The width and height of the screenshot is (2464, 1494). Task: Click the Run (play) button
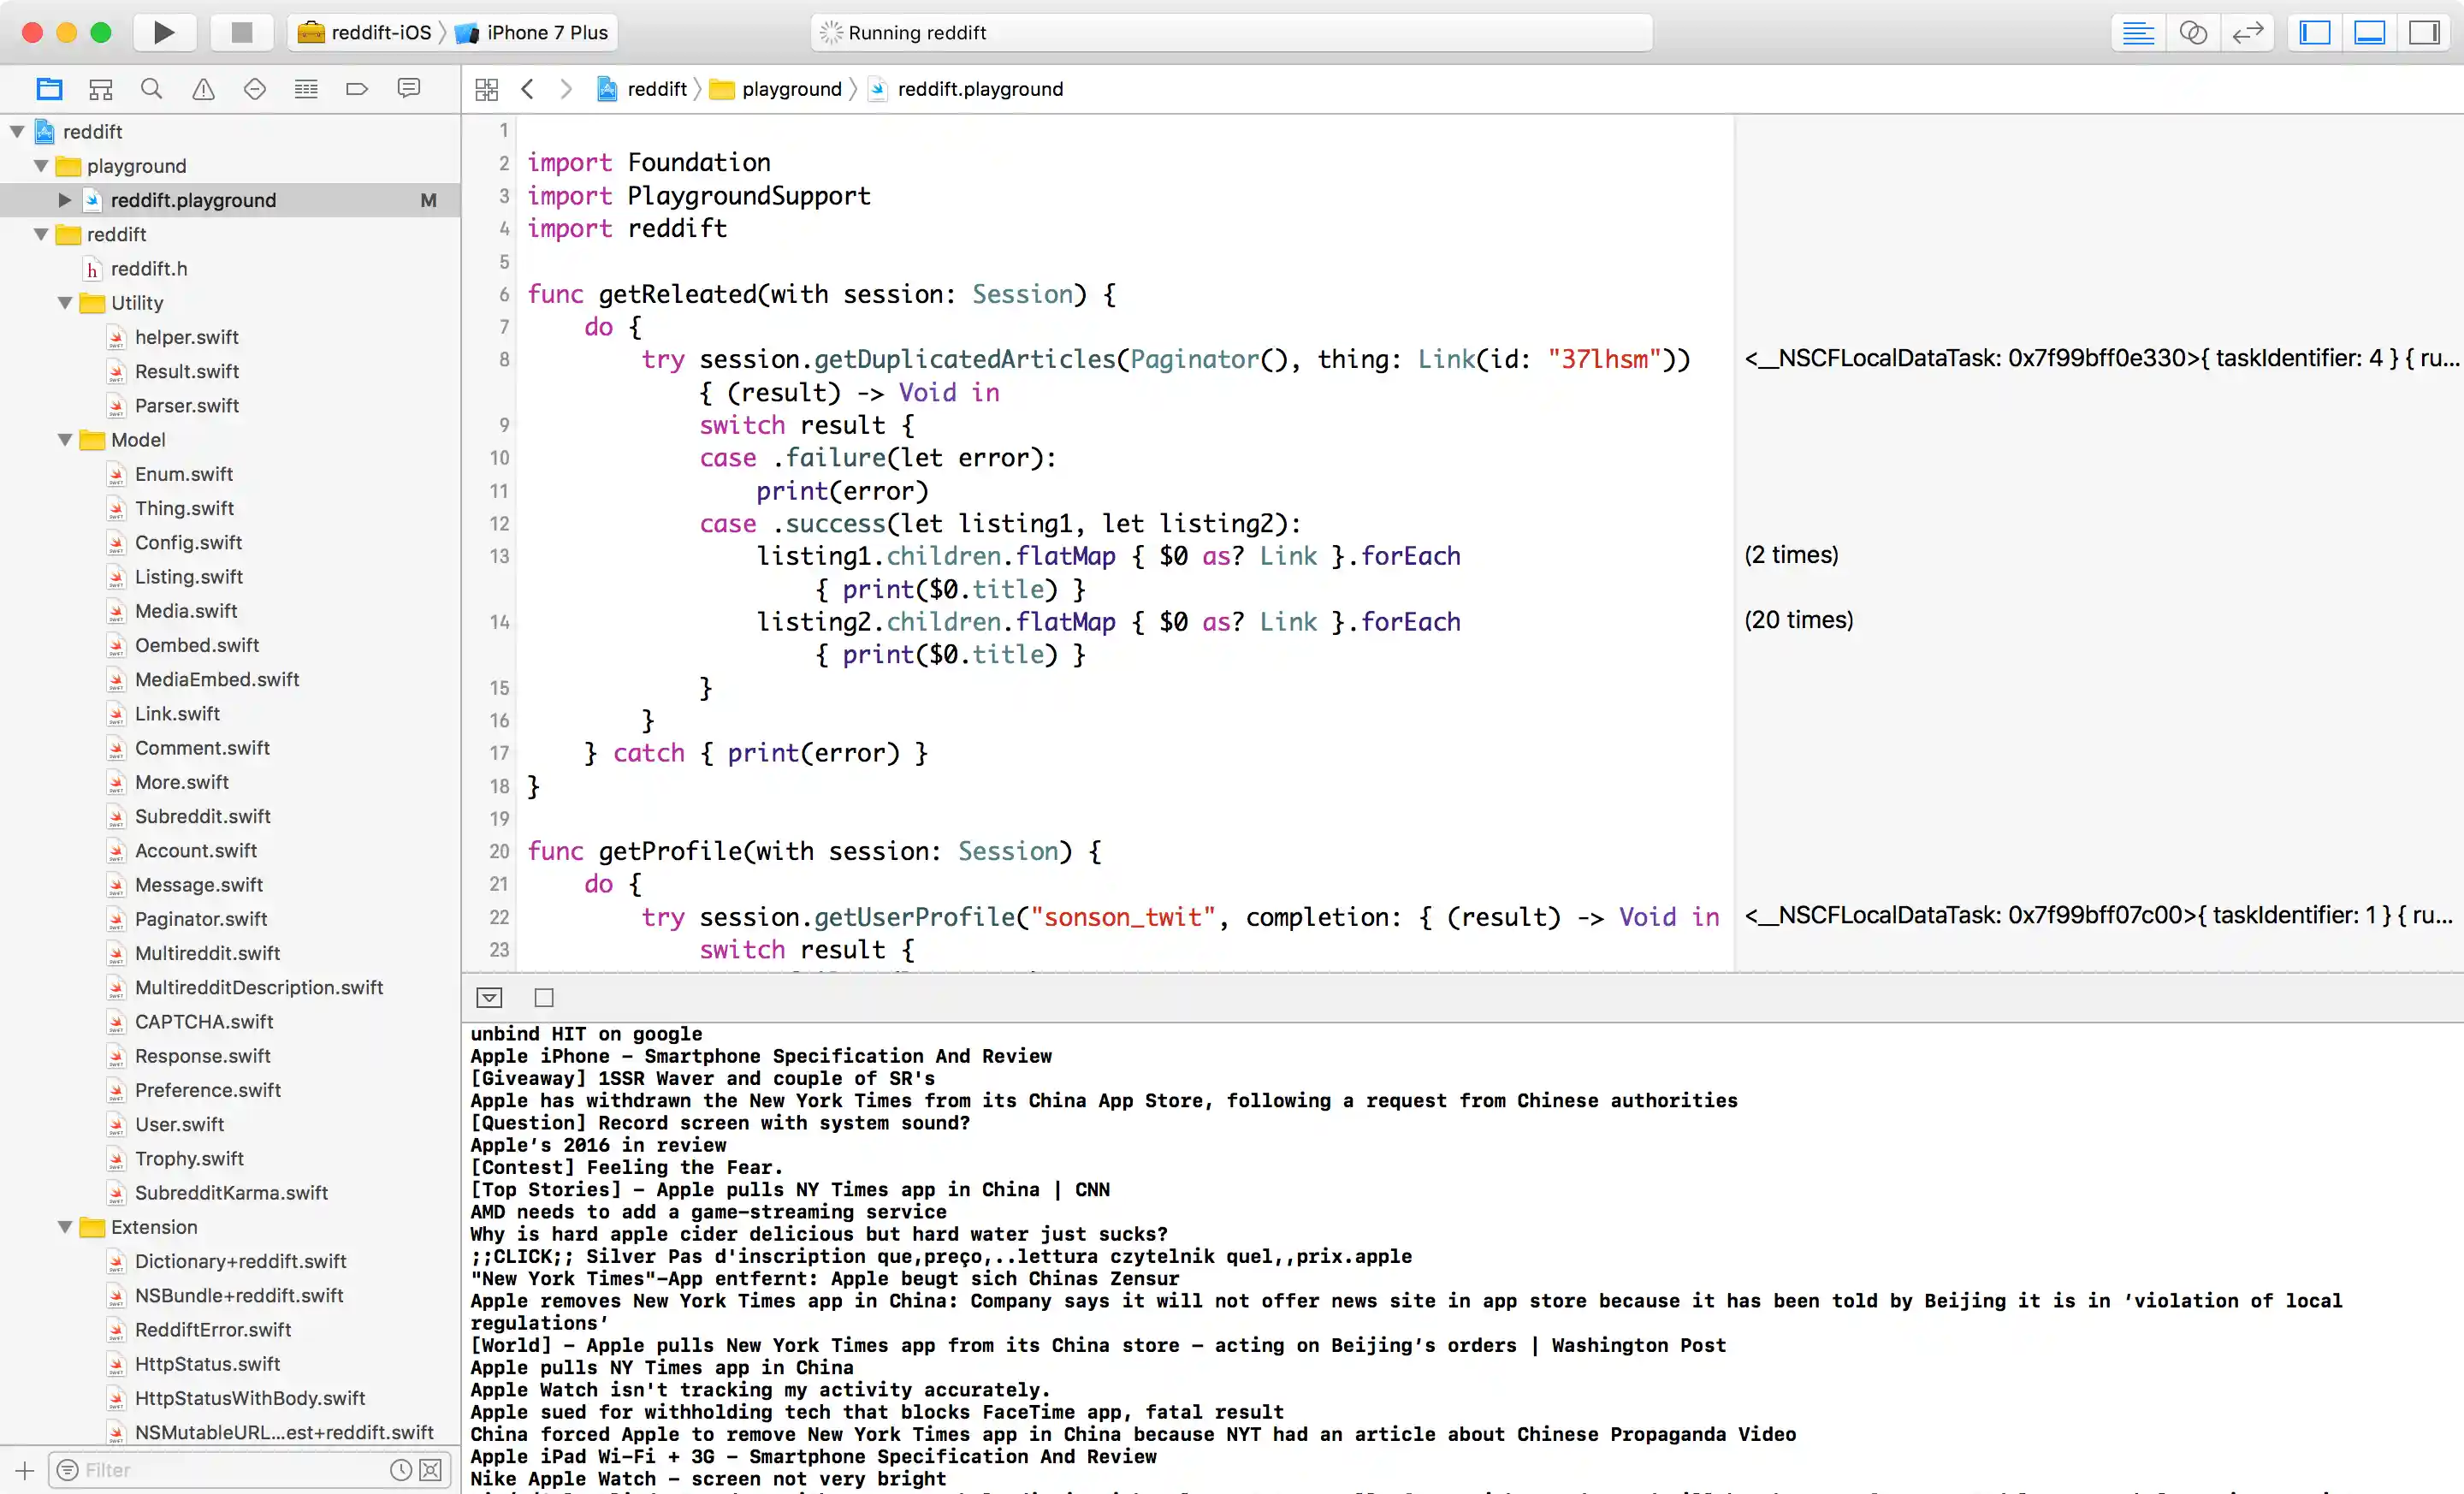(x=164, y=32)
